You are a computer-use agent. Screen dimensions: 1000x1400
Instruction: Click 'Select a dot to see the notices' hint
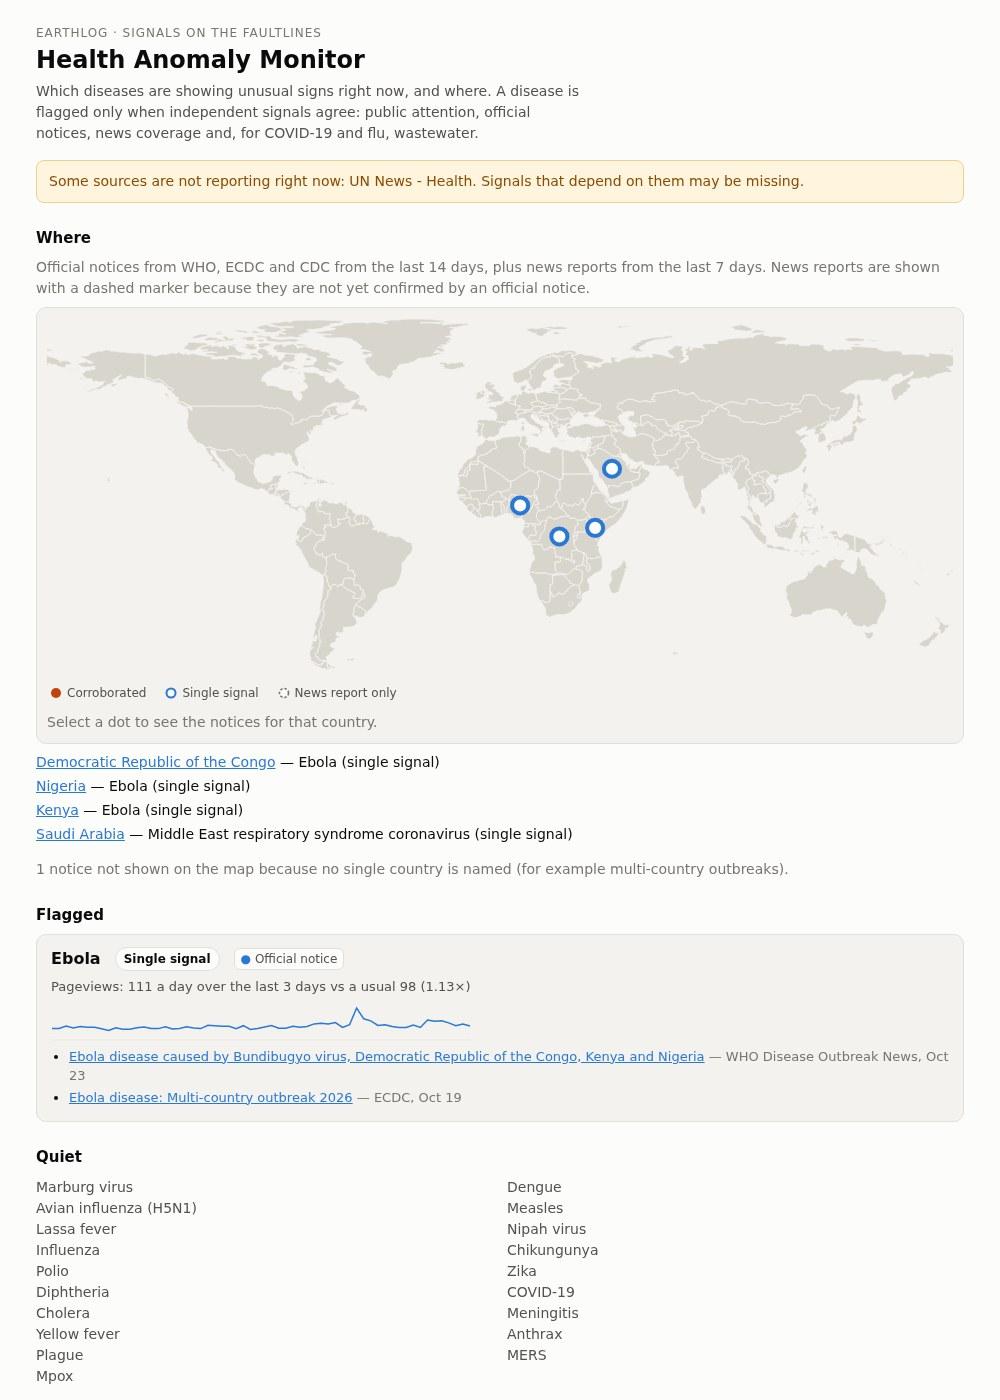click(x=212, y=722)
